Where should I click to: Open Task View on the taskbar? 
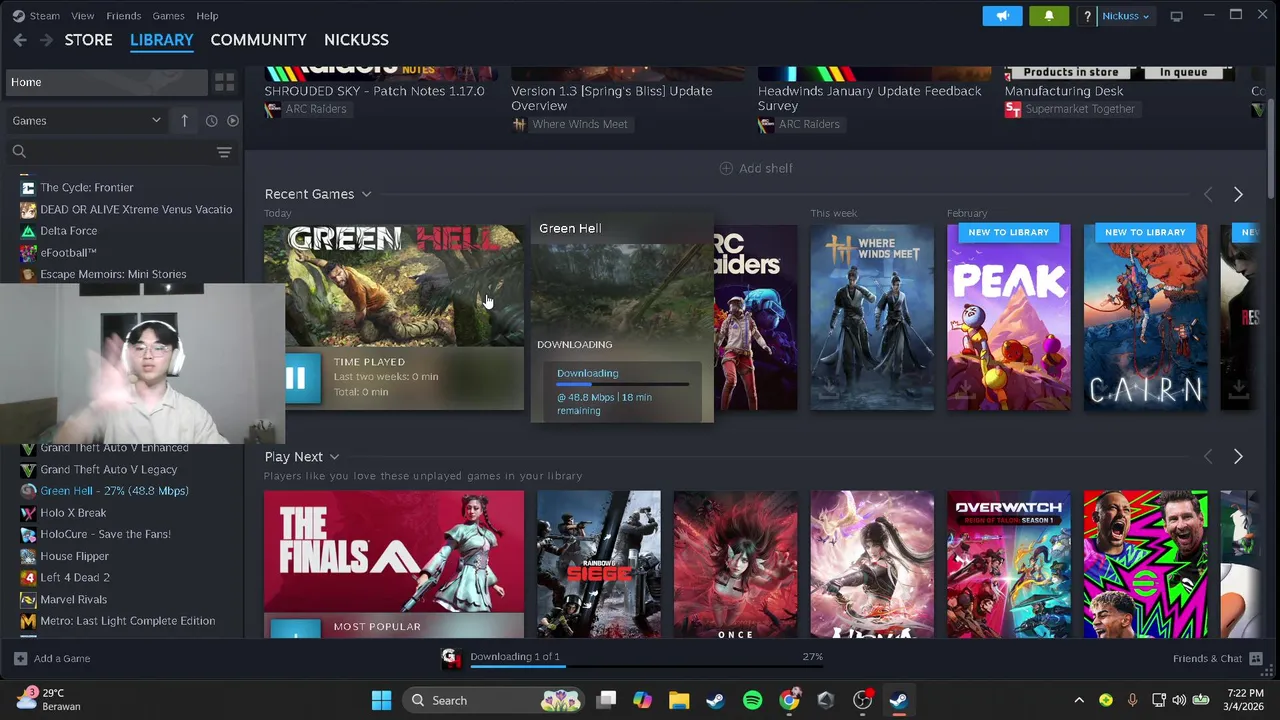(606, 700)
